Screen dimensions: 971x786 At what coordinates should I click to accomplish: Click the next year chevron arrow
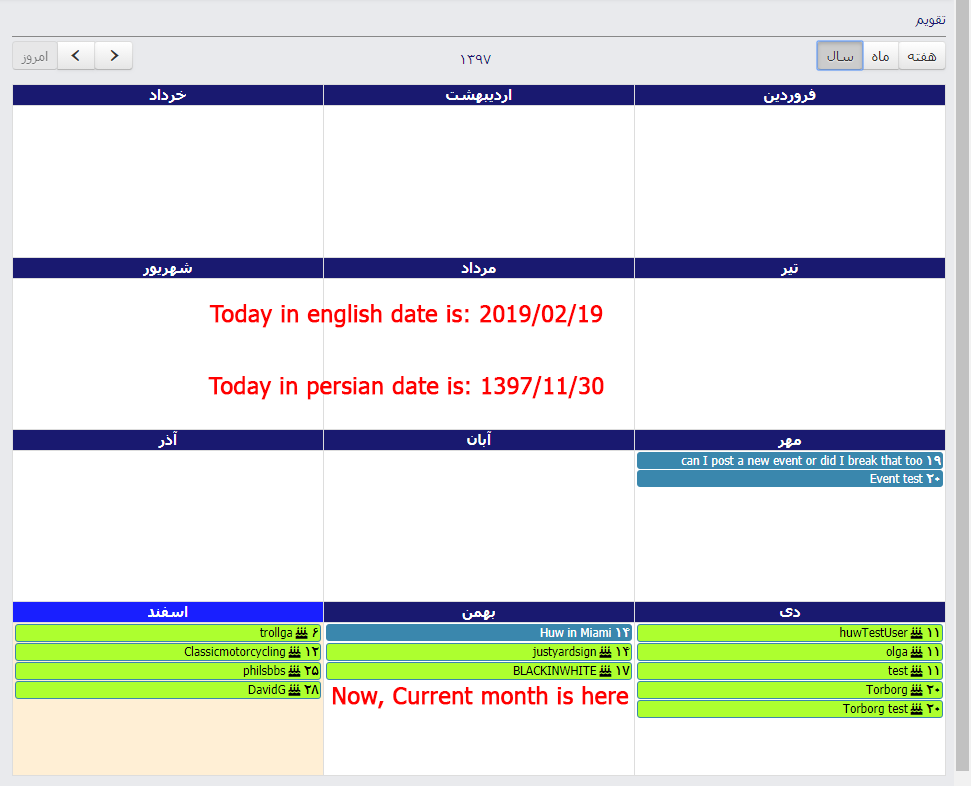click(77, 56)
